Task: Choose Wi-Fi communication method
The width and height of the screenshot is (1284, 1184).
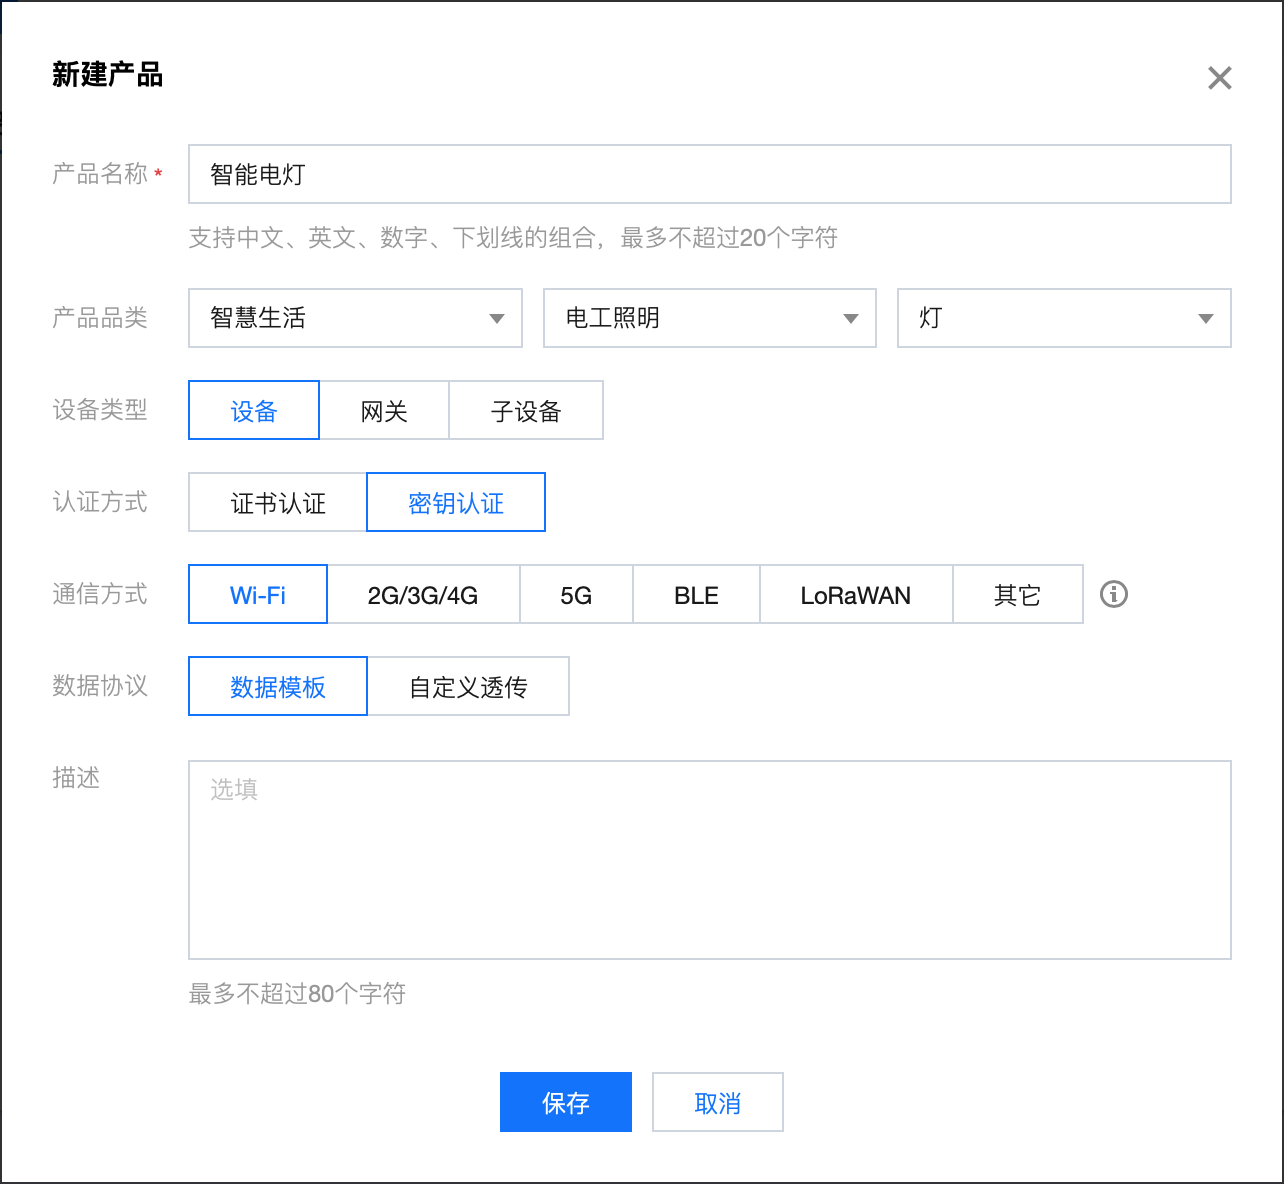Action: [x=258, y=594]
